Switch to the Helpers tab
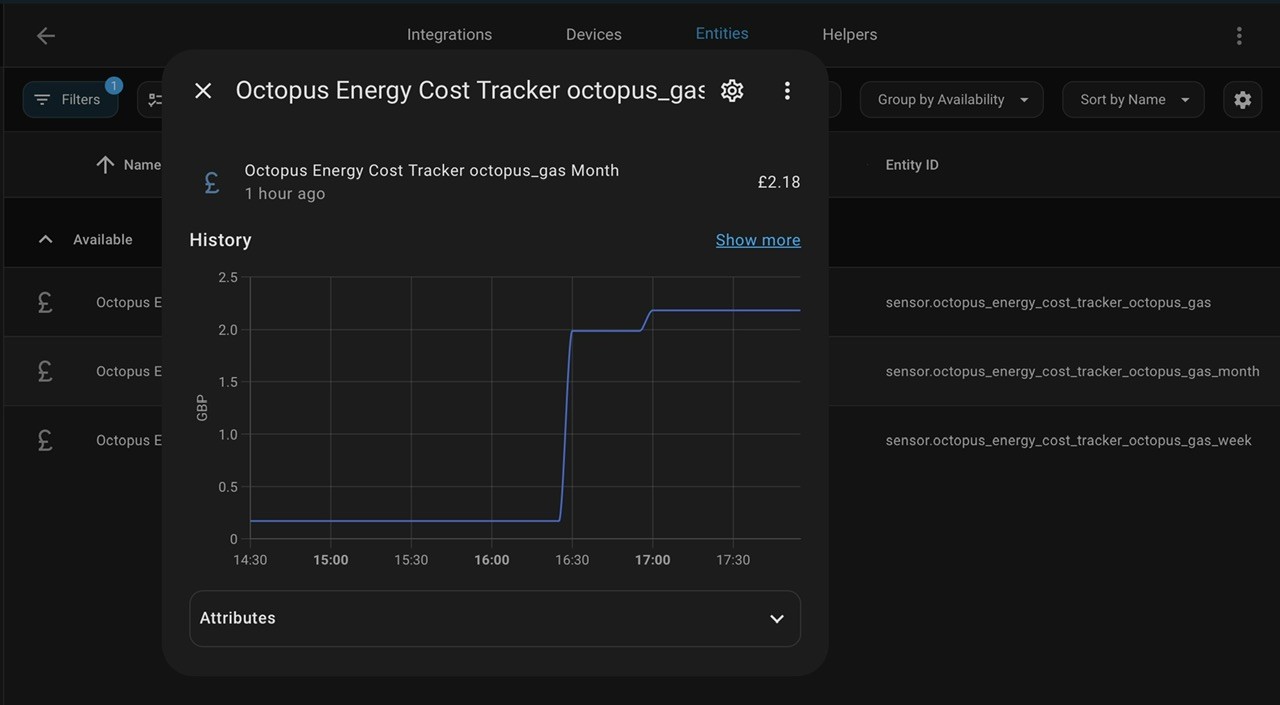Viewport: 1280px width, 705px height. [x=850, y=34]
